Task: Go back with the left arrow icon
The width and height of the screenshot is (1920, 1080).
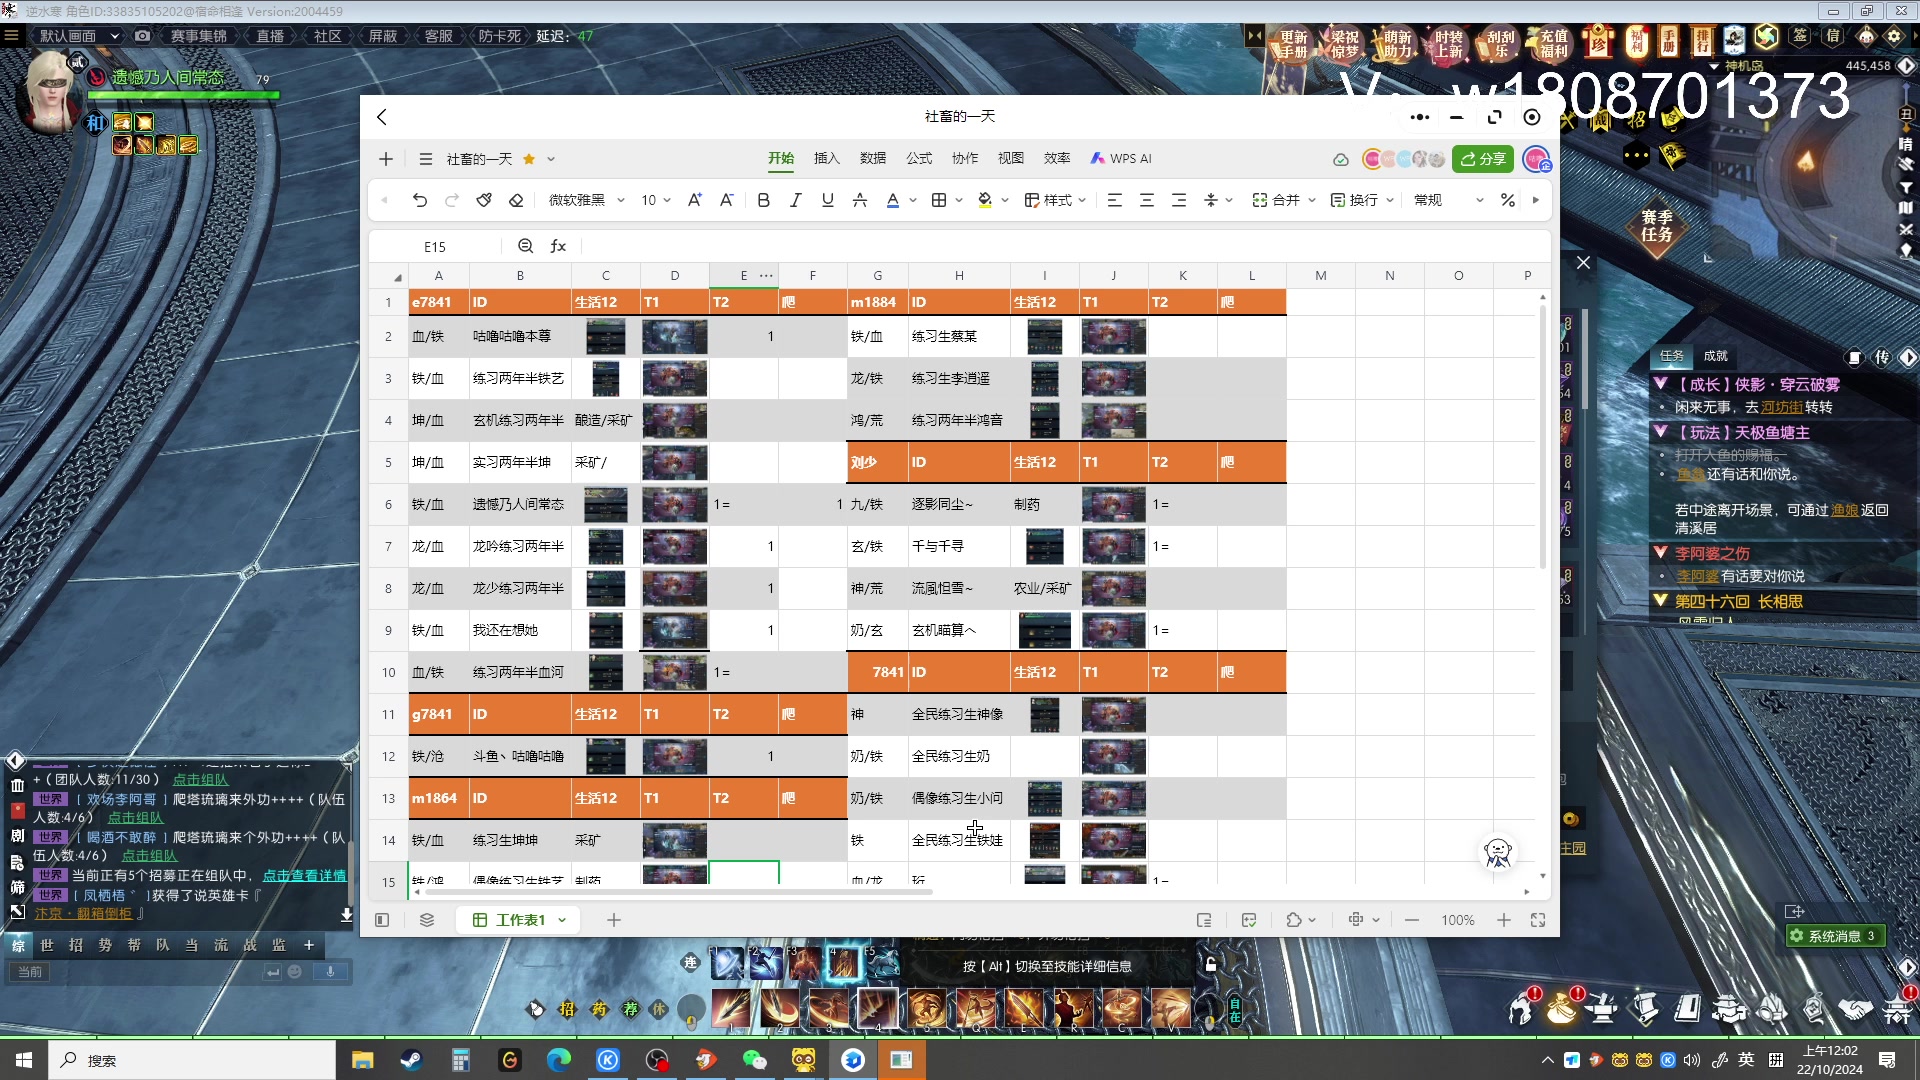Action: point(382,117)
